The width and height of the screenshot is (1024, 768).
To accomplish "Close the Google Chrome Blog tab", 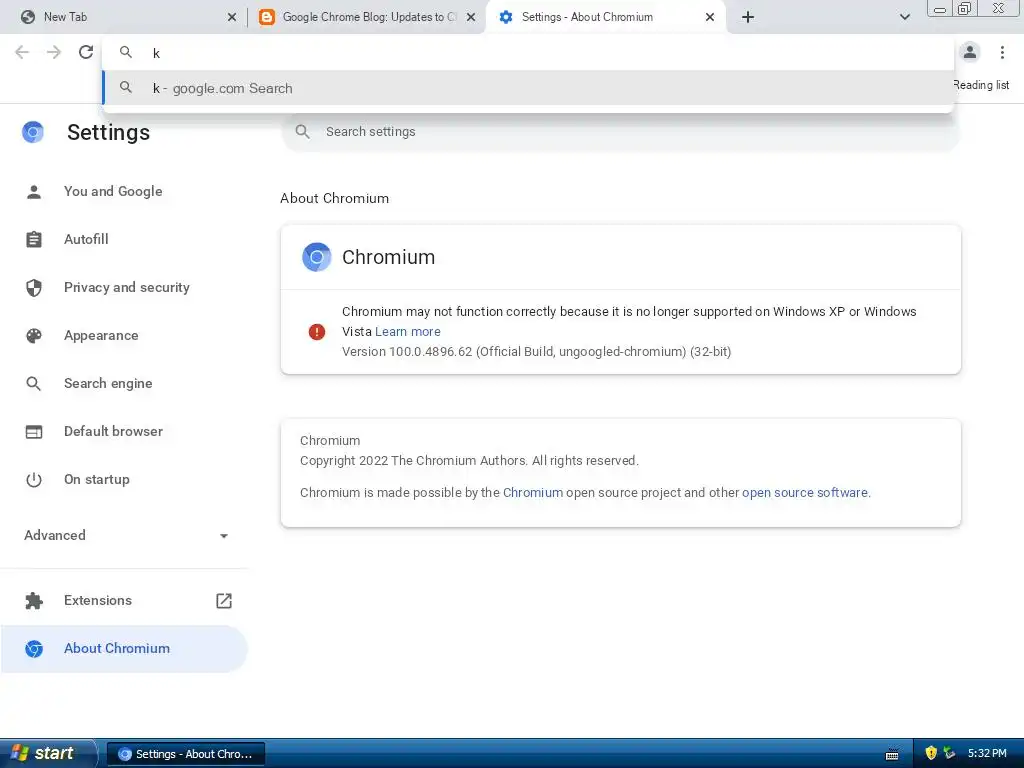I will 470,17.
